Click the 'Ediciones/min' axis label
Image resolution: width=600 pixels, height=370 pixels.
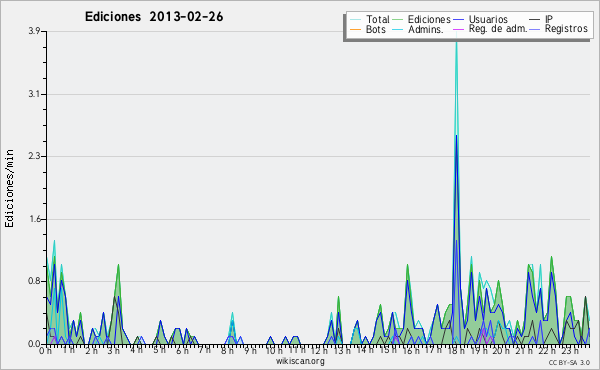point(9,188)
